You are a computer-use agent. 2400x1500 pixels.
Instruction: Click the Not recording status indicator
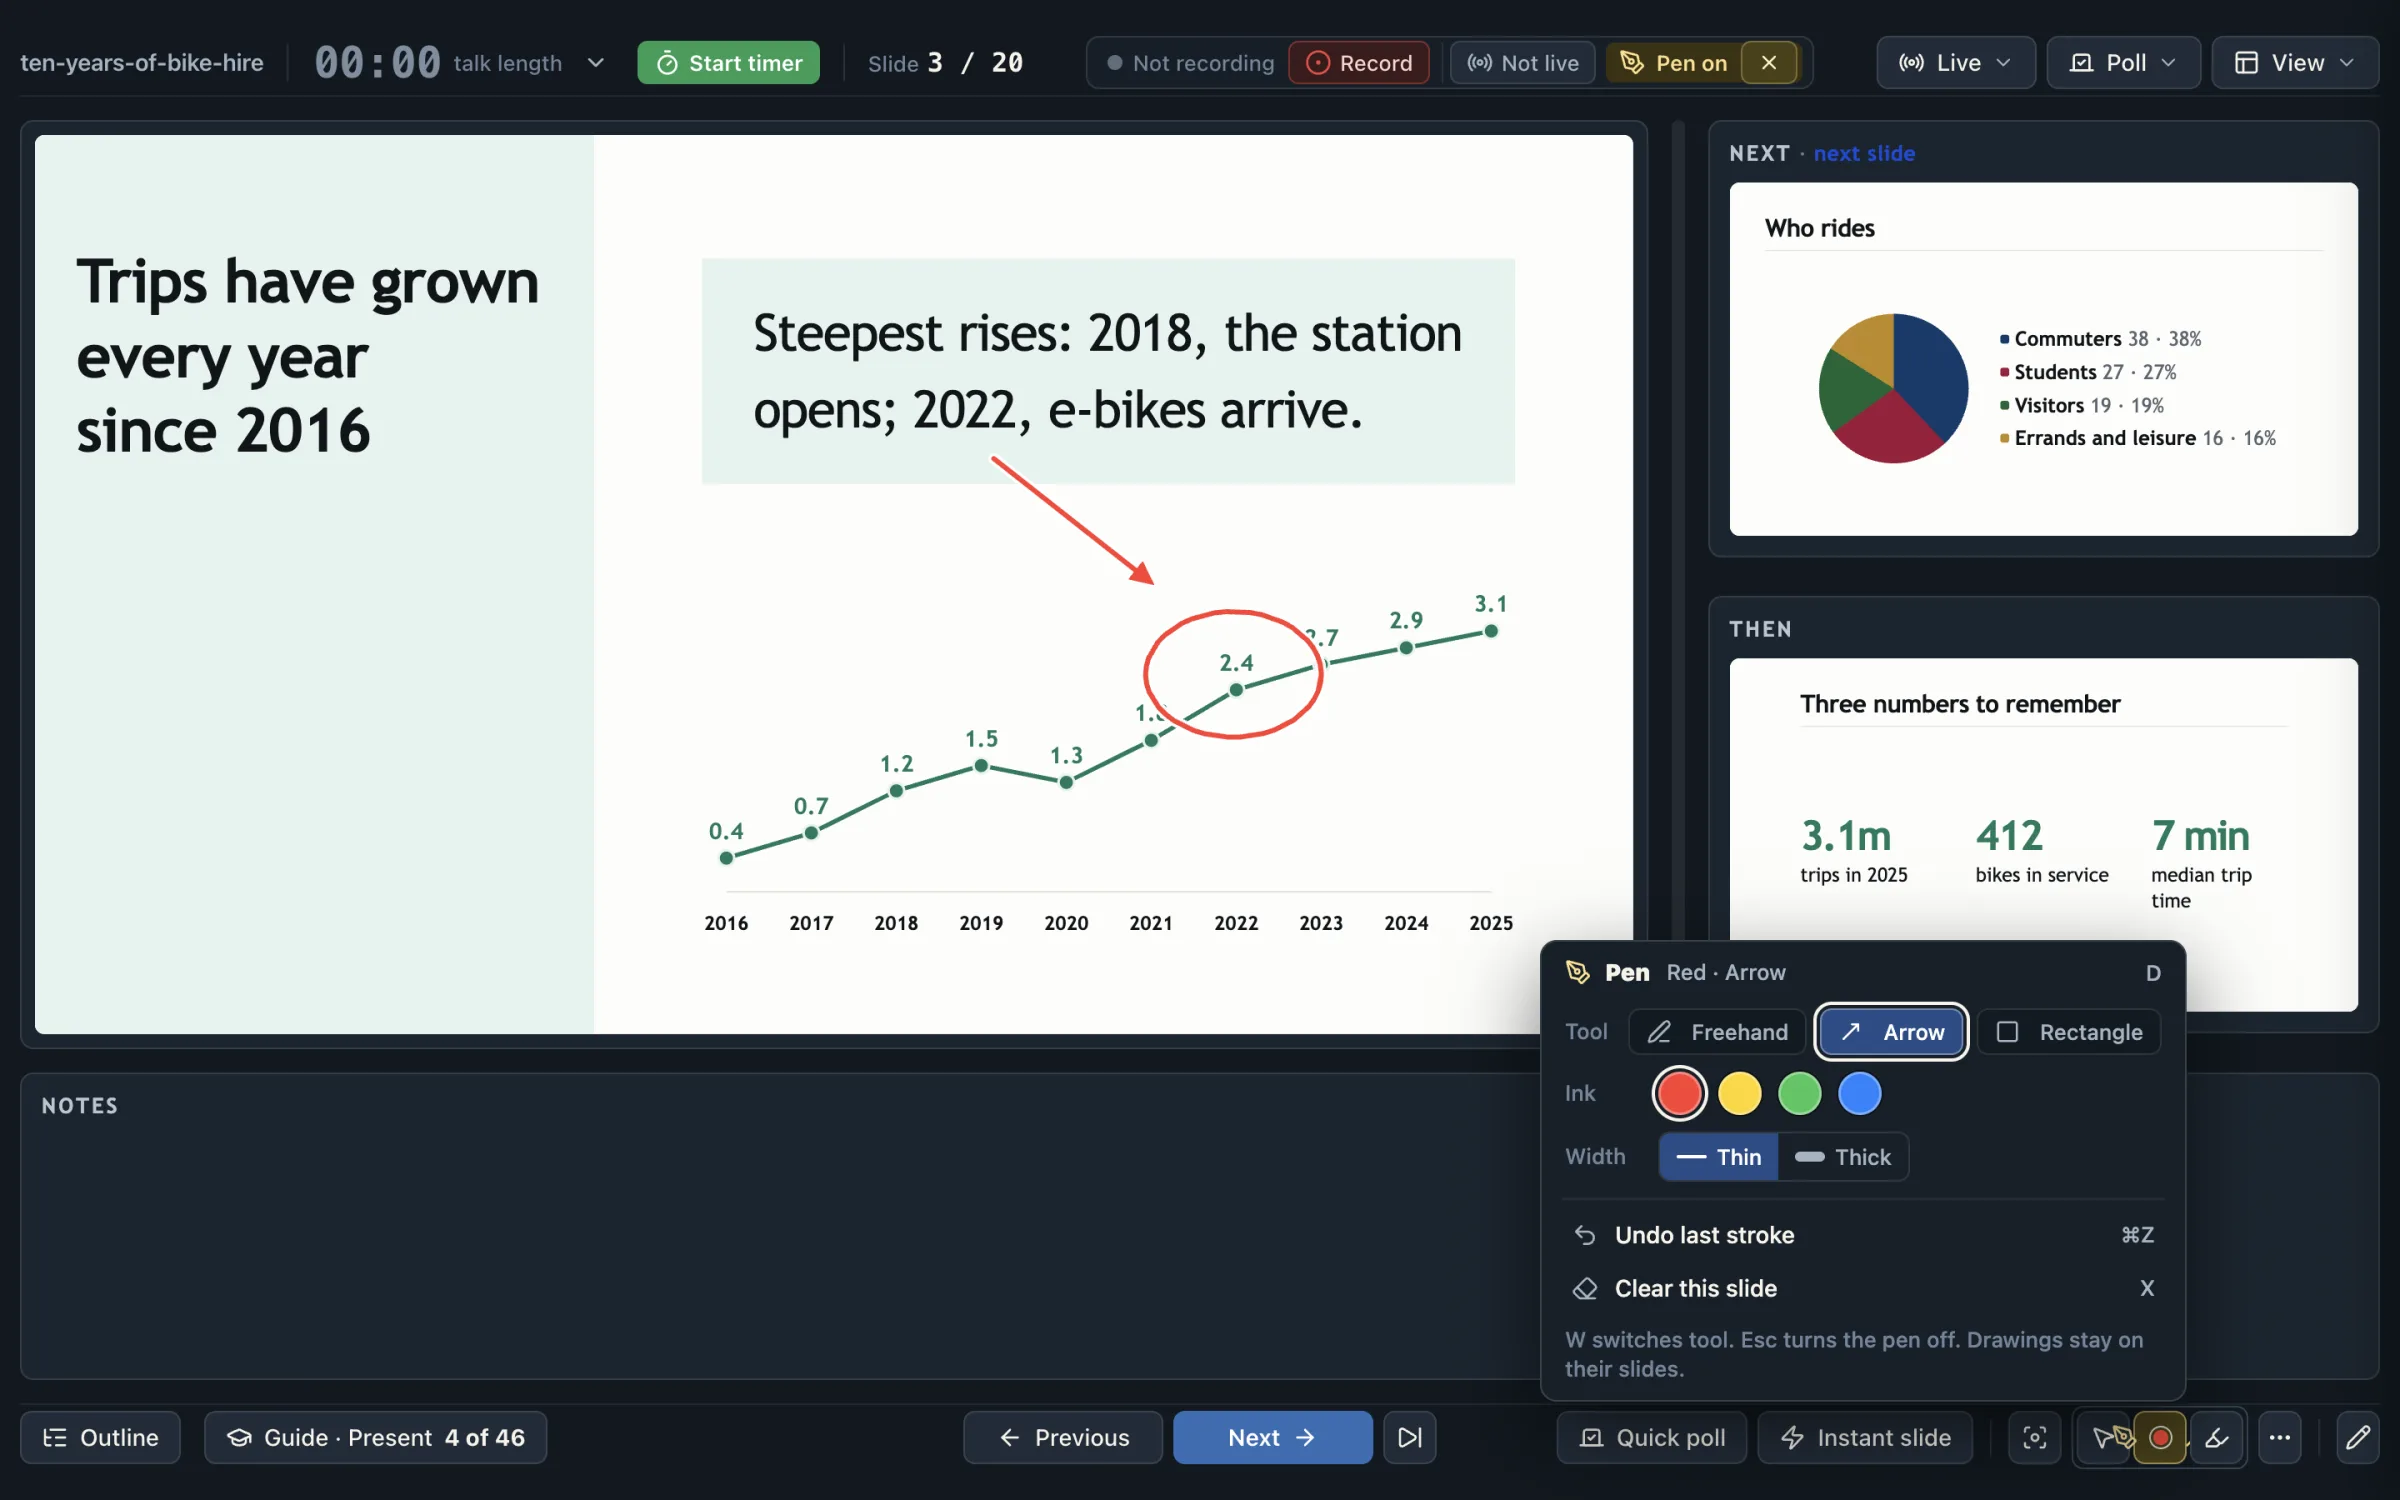1190,62
